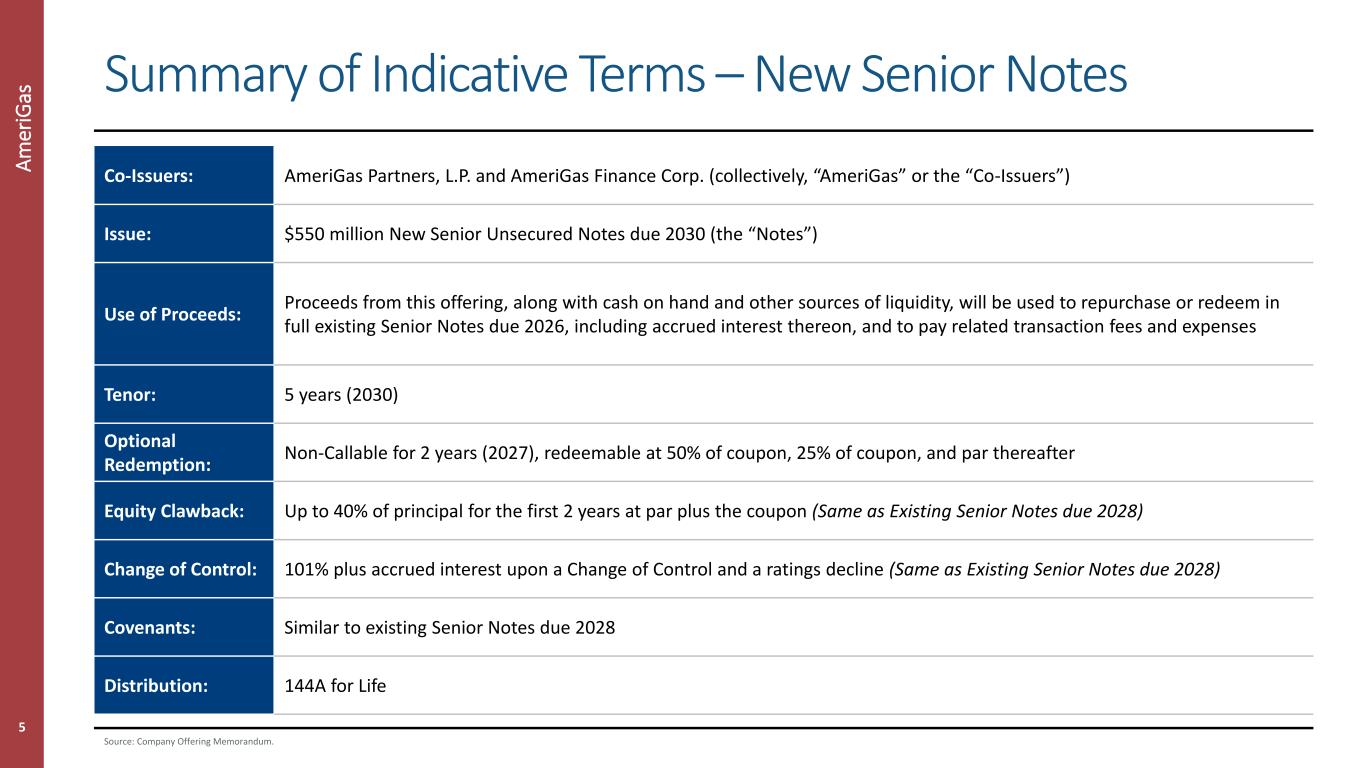This screenshot has width=1365, height=768.
Task: Click the '5 years (2030)' tenor value
Action: [x=341, y=394]
